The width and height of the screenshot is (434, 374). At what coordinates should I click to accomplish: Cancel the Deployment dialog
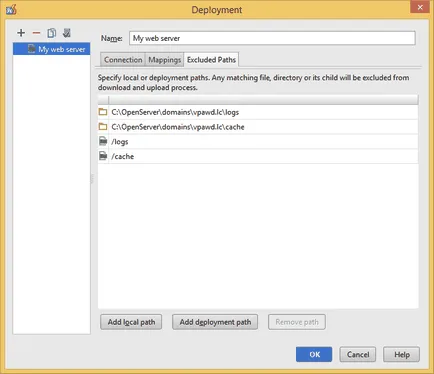pos(358,354)
